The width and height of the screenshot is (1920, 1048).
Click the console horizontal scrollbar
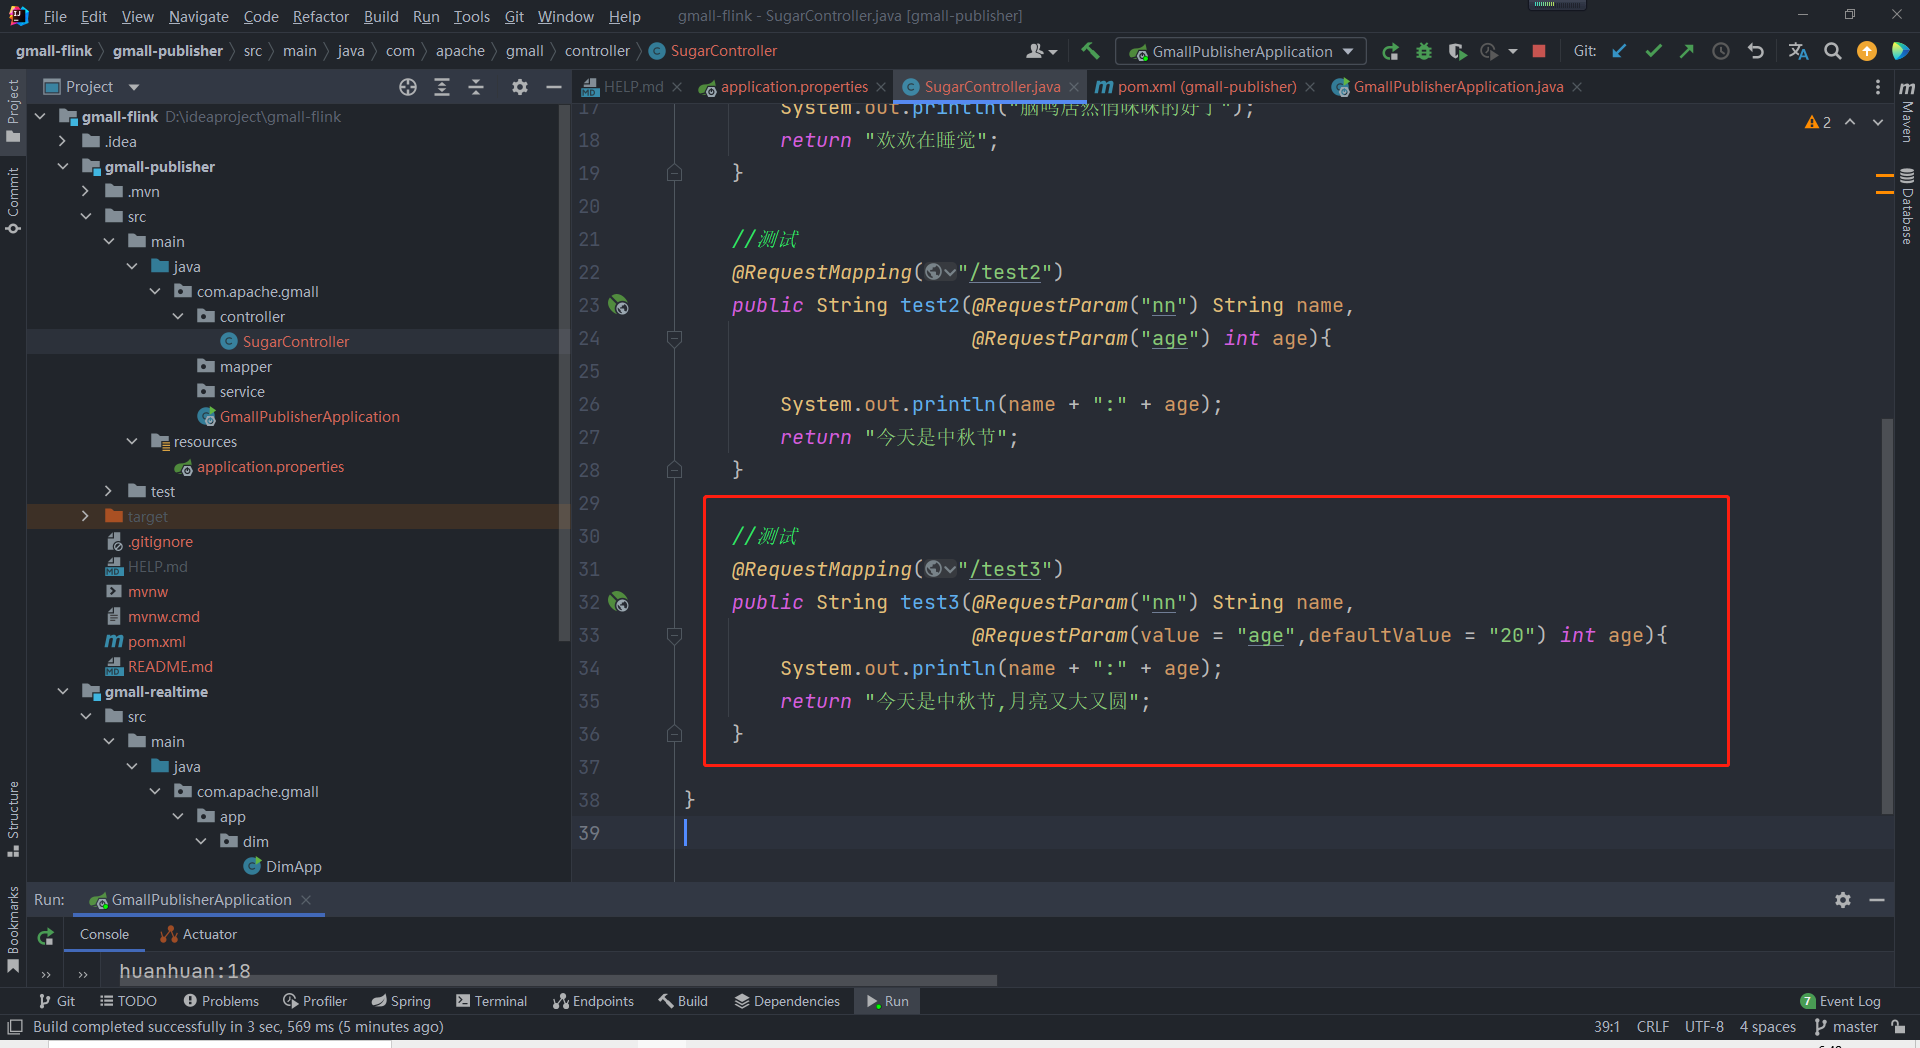click(x=558, y=980)
